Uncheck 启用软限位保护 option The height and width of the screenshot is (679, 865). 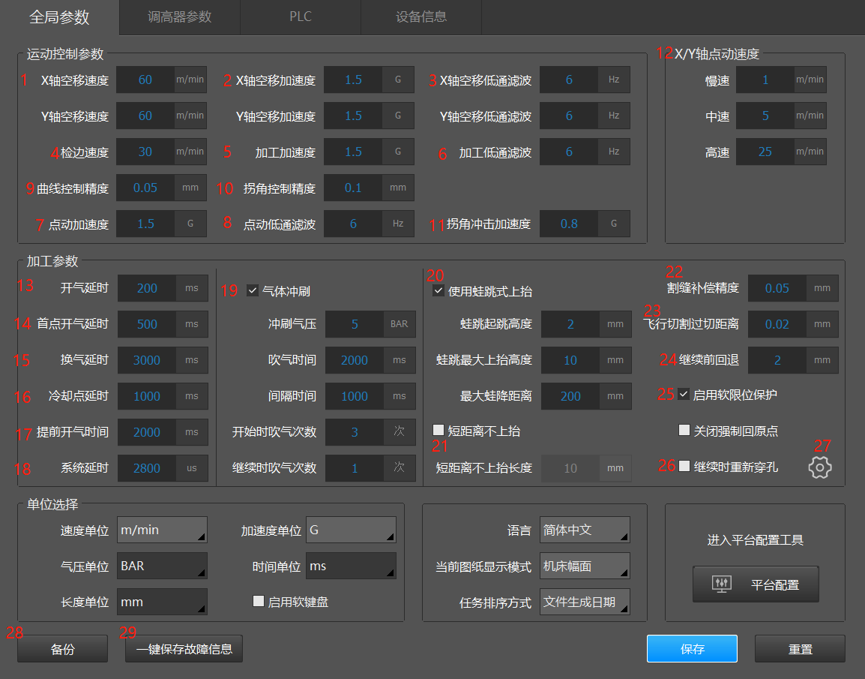684,395
